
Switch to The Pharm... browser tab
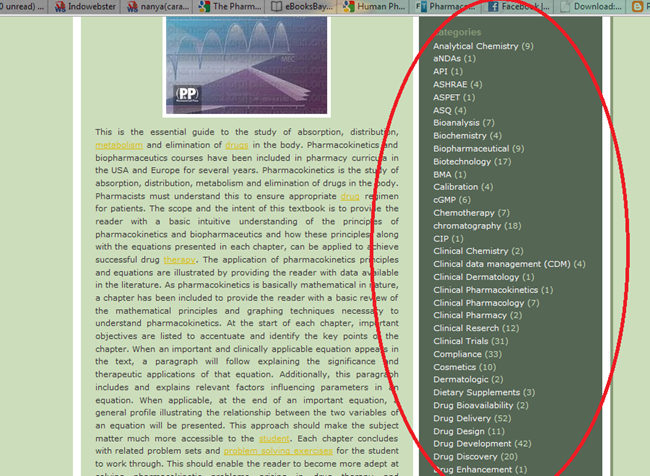point(229,7)
